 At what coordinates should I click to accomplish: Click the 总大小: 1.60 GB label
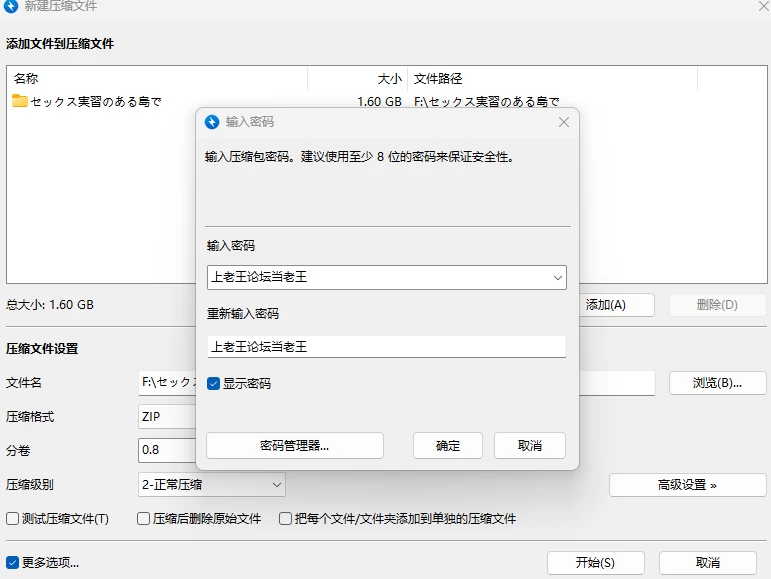[50, 305]
